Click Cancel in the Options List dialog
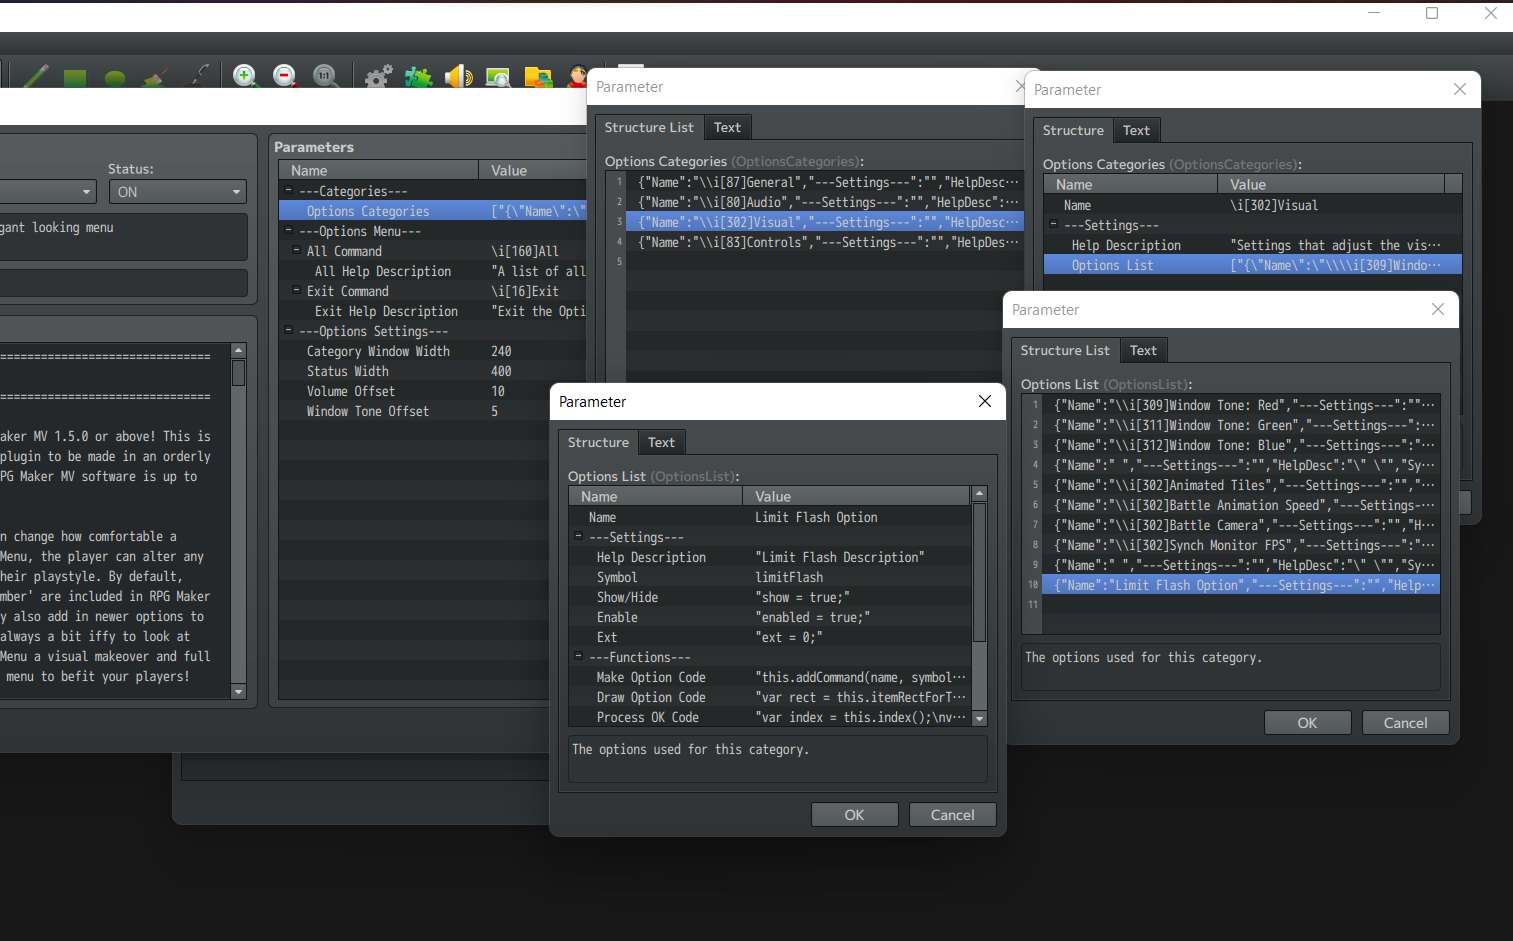 point(1405,723)
